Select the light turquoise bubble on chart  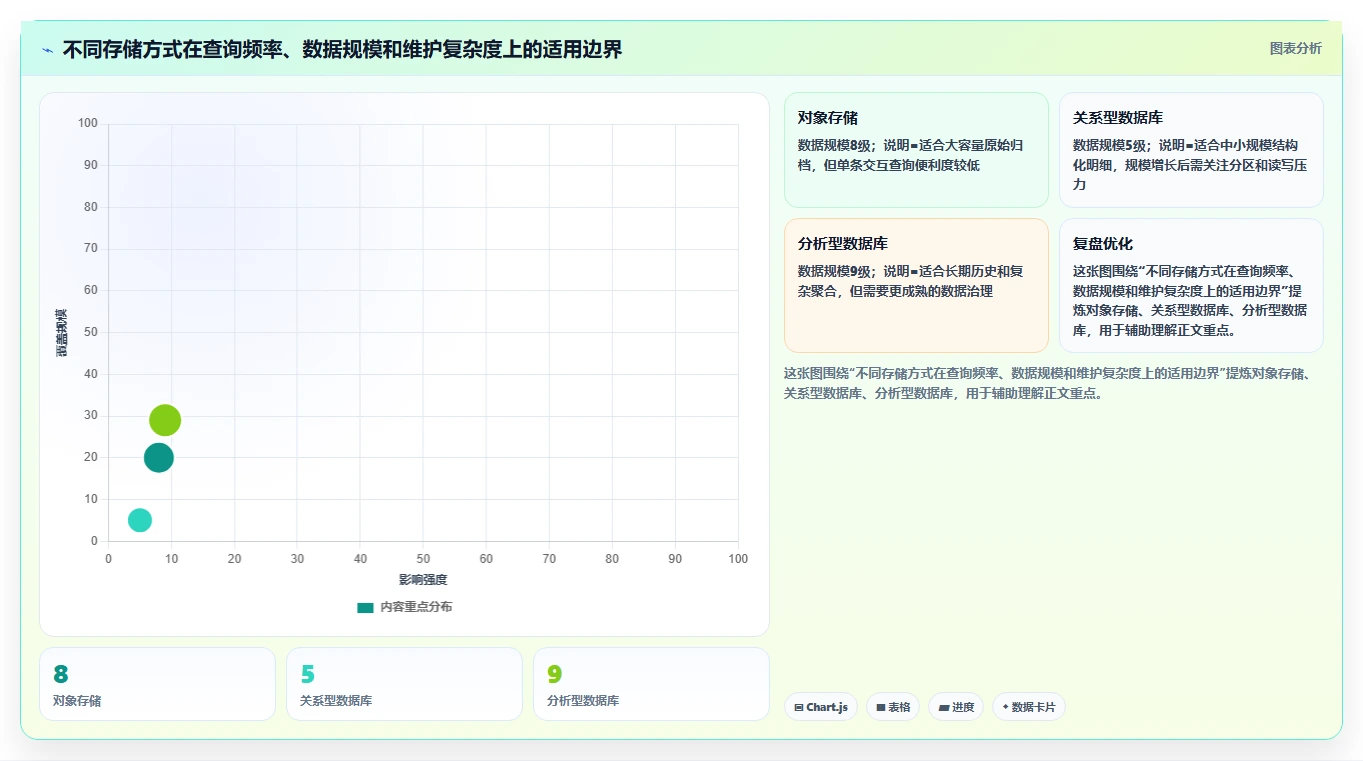tap(140, 520)
